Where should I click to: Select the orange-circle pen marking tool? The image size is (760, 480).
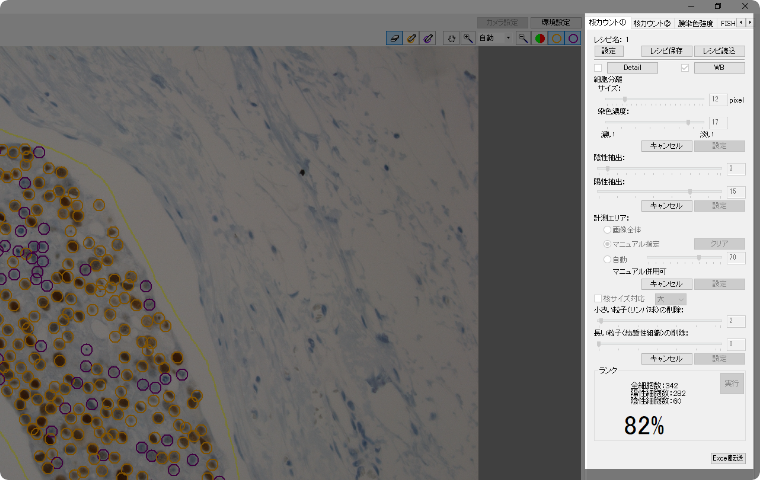pos(411,38)
